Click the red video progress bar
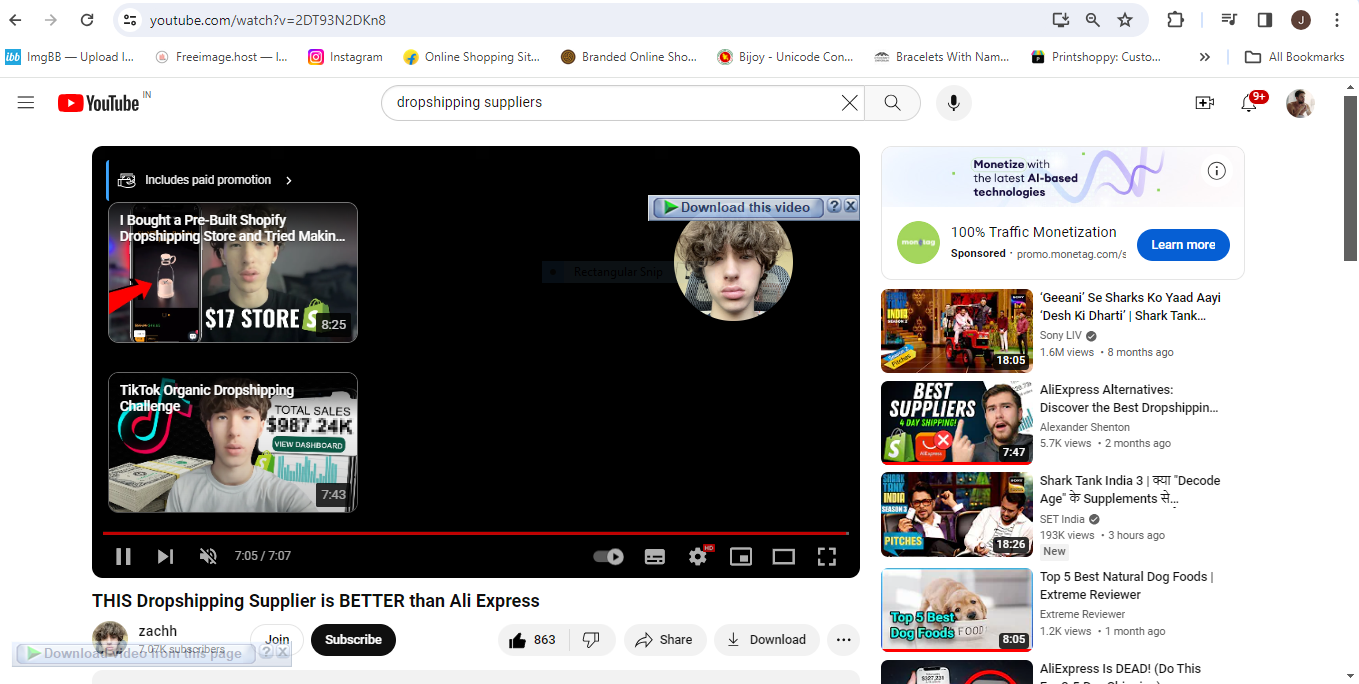 tap(475, 533)
